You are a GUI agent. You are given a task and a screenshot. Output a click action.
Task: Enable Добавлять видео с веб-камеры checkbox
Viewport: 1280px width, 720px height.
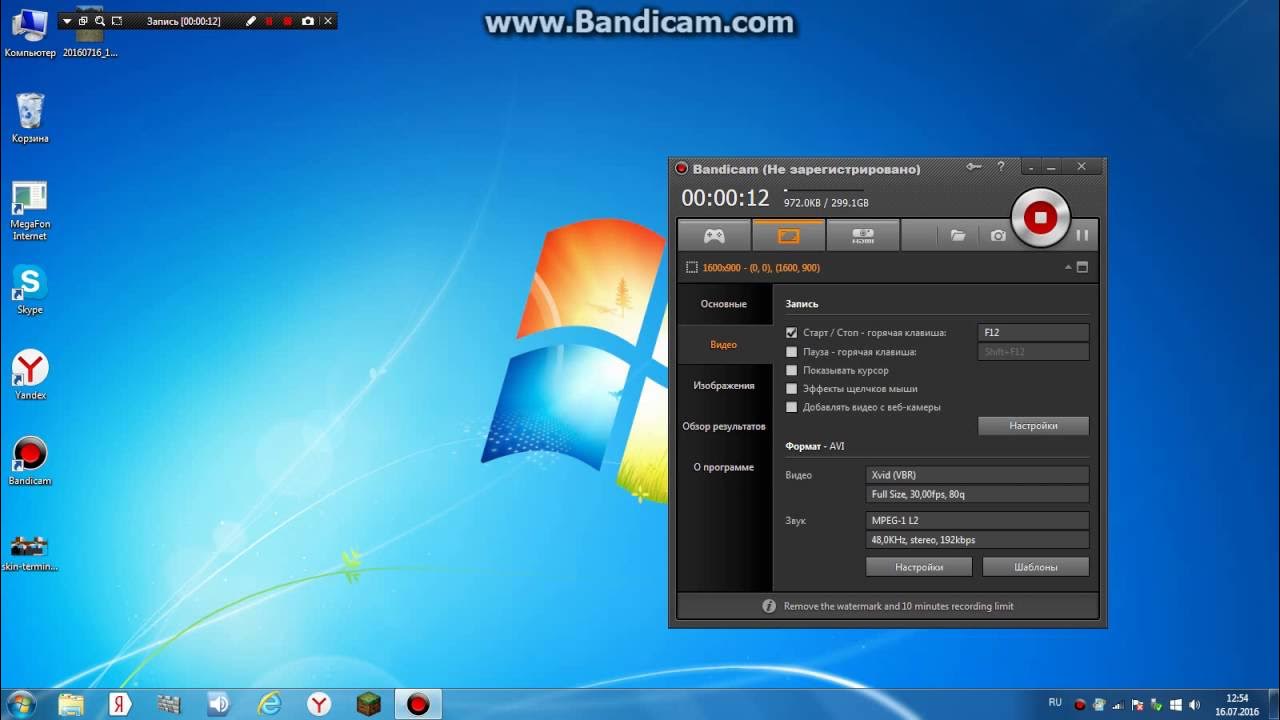click(x=792, y=407)
